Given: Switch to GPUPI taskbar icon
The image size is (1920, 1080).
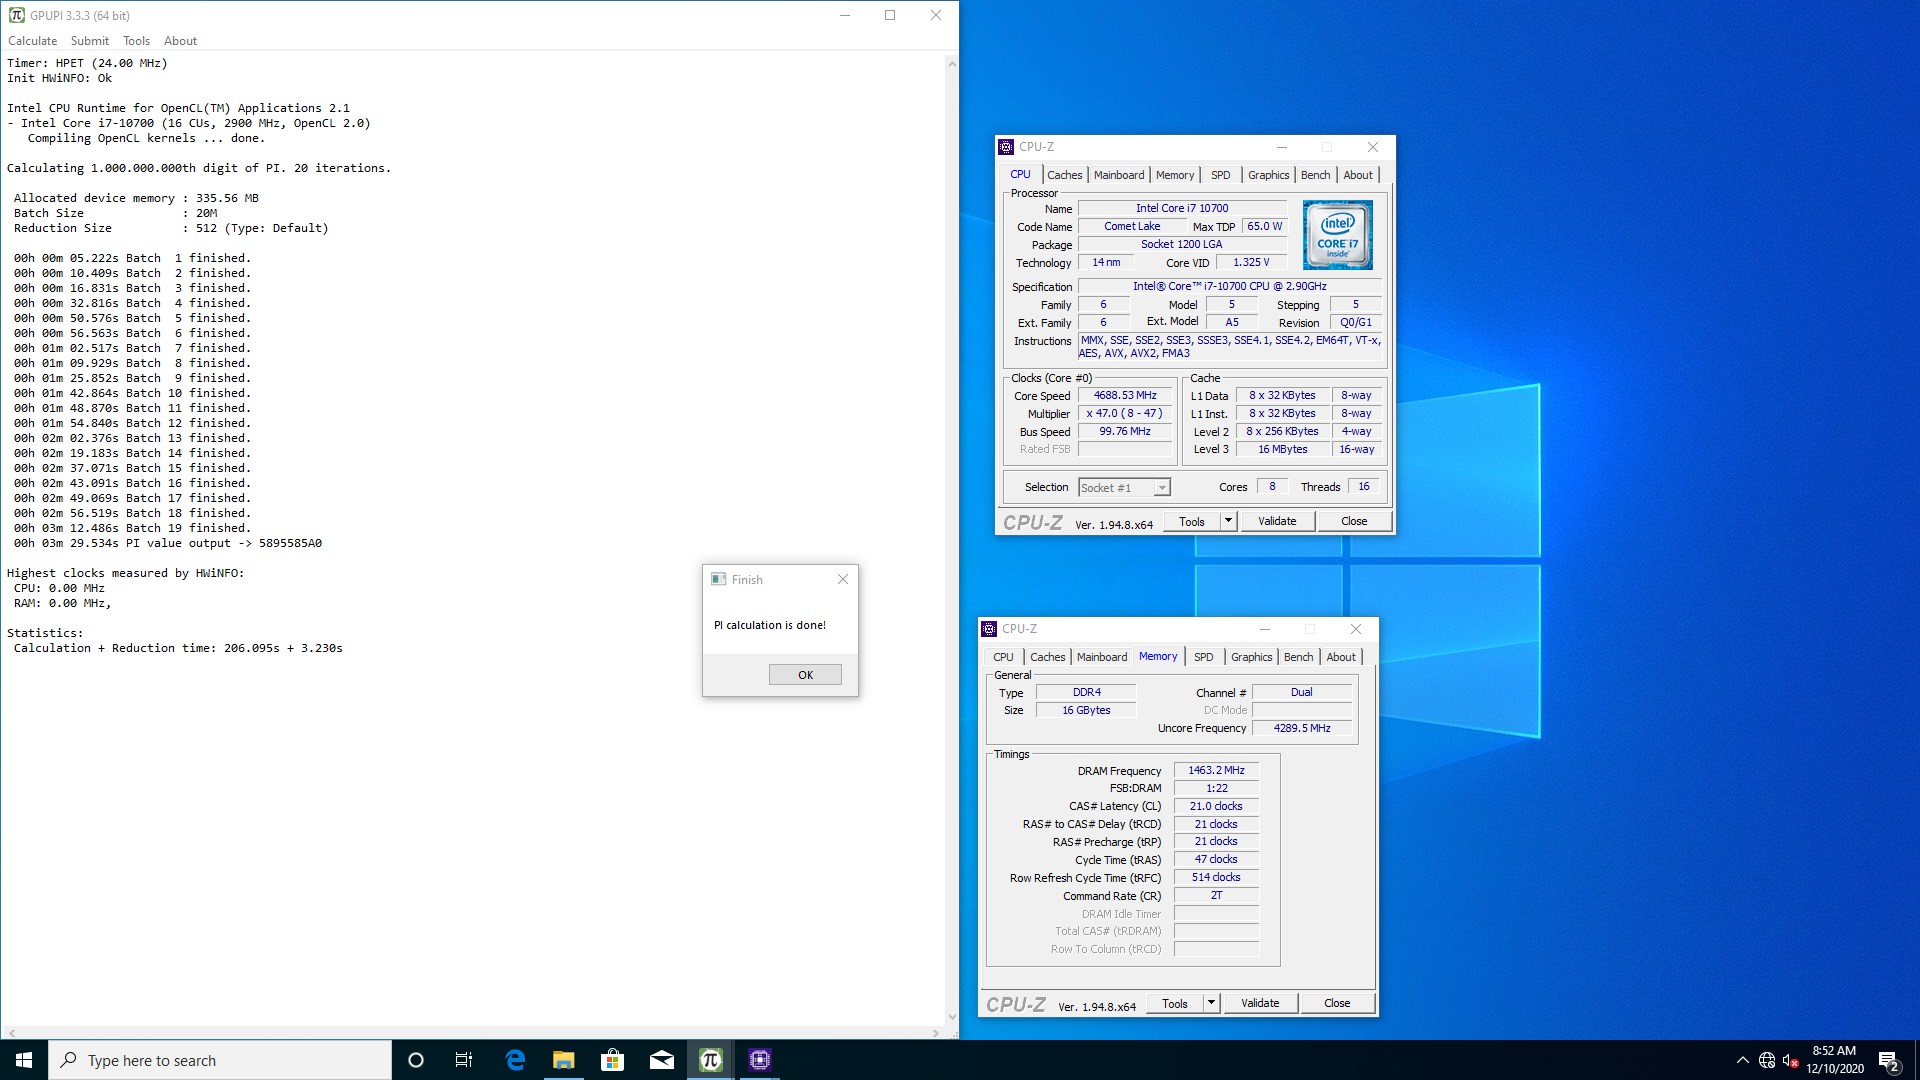Looking at the screenshot, I should click(x=711, y=1060).
